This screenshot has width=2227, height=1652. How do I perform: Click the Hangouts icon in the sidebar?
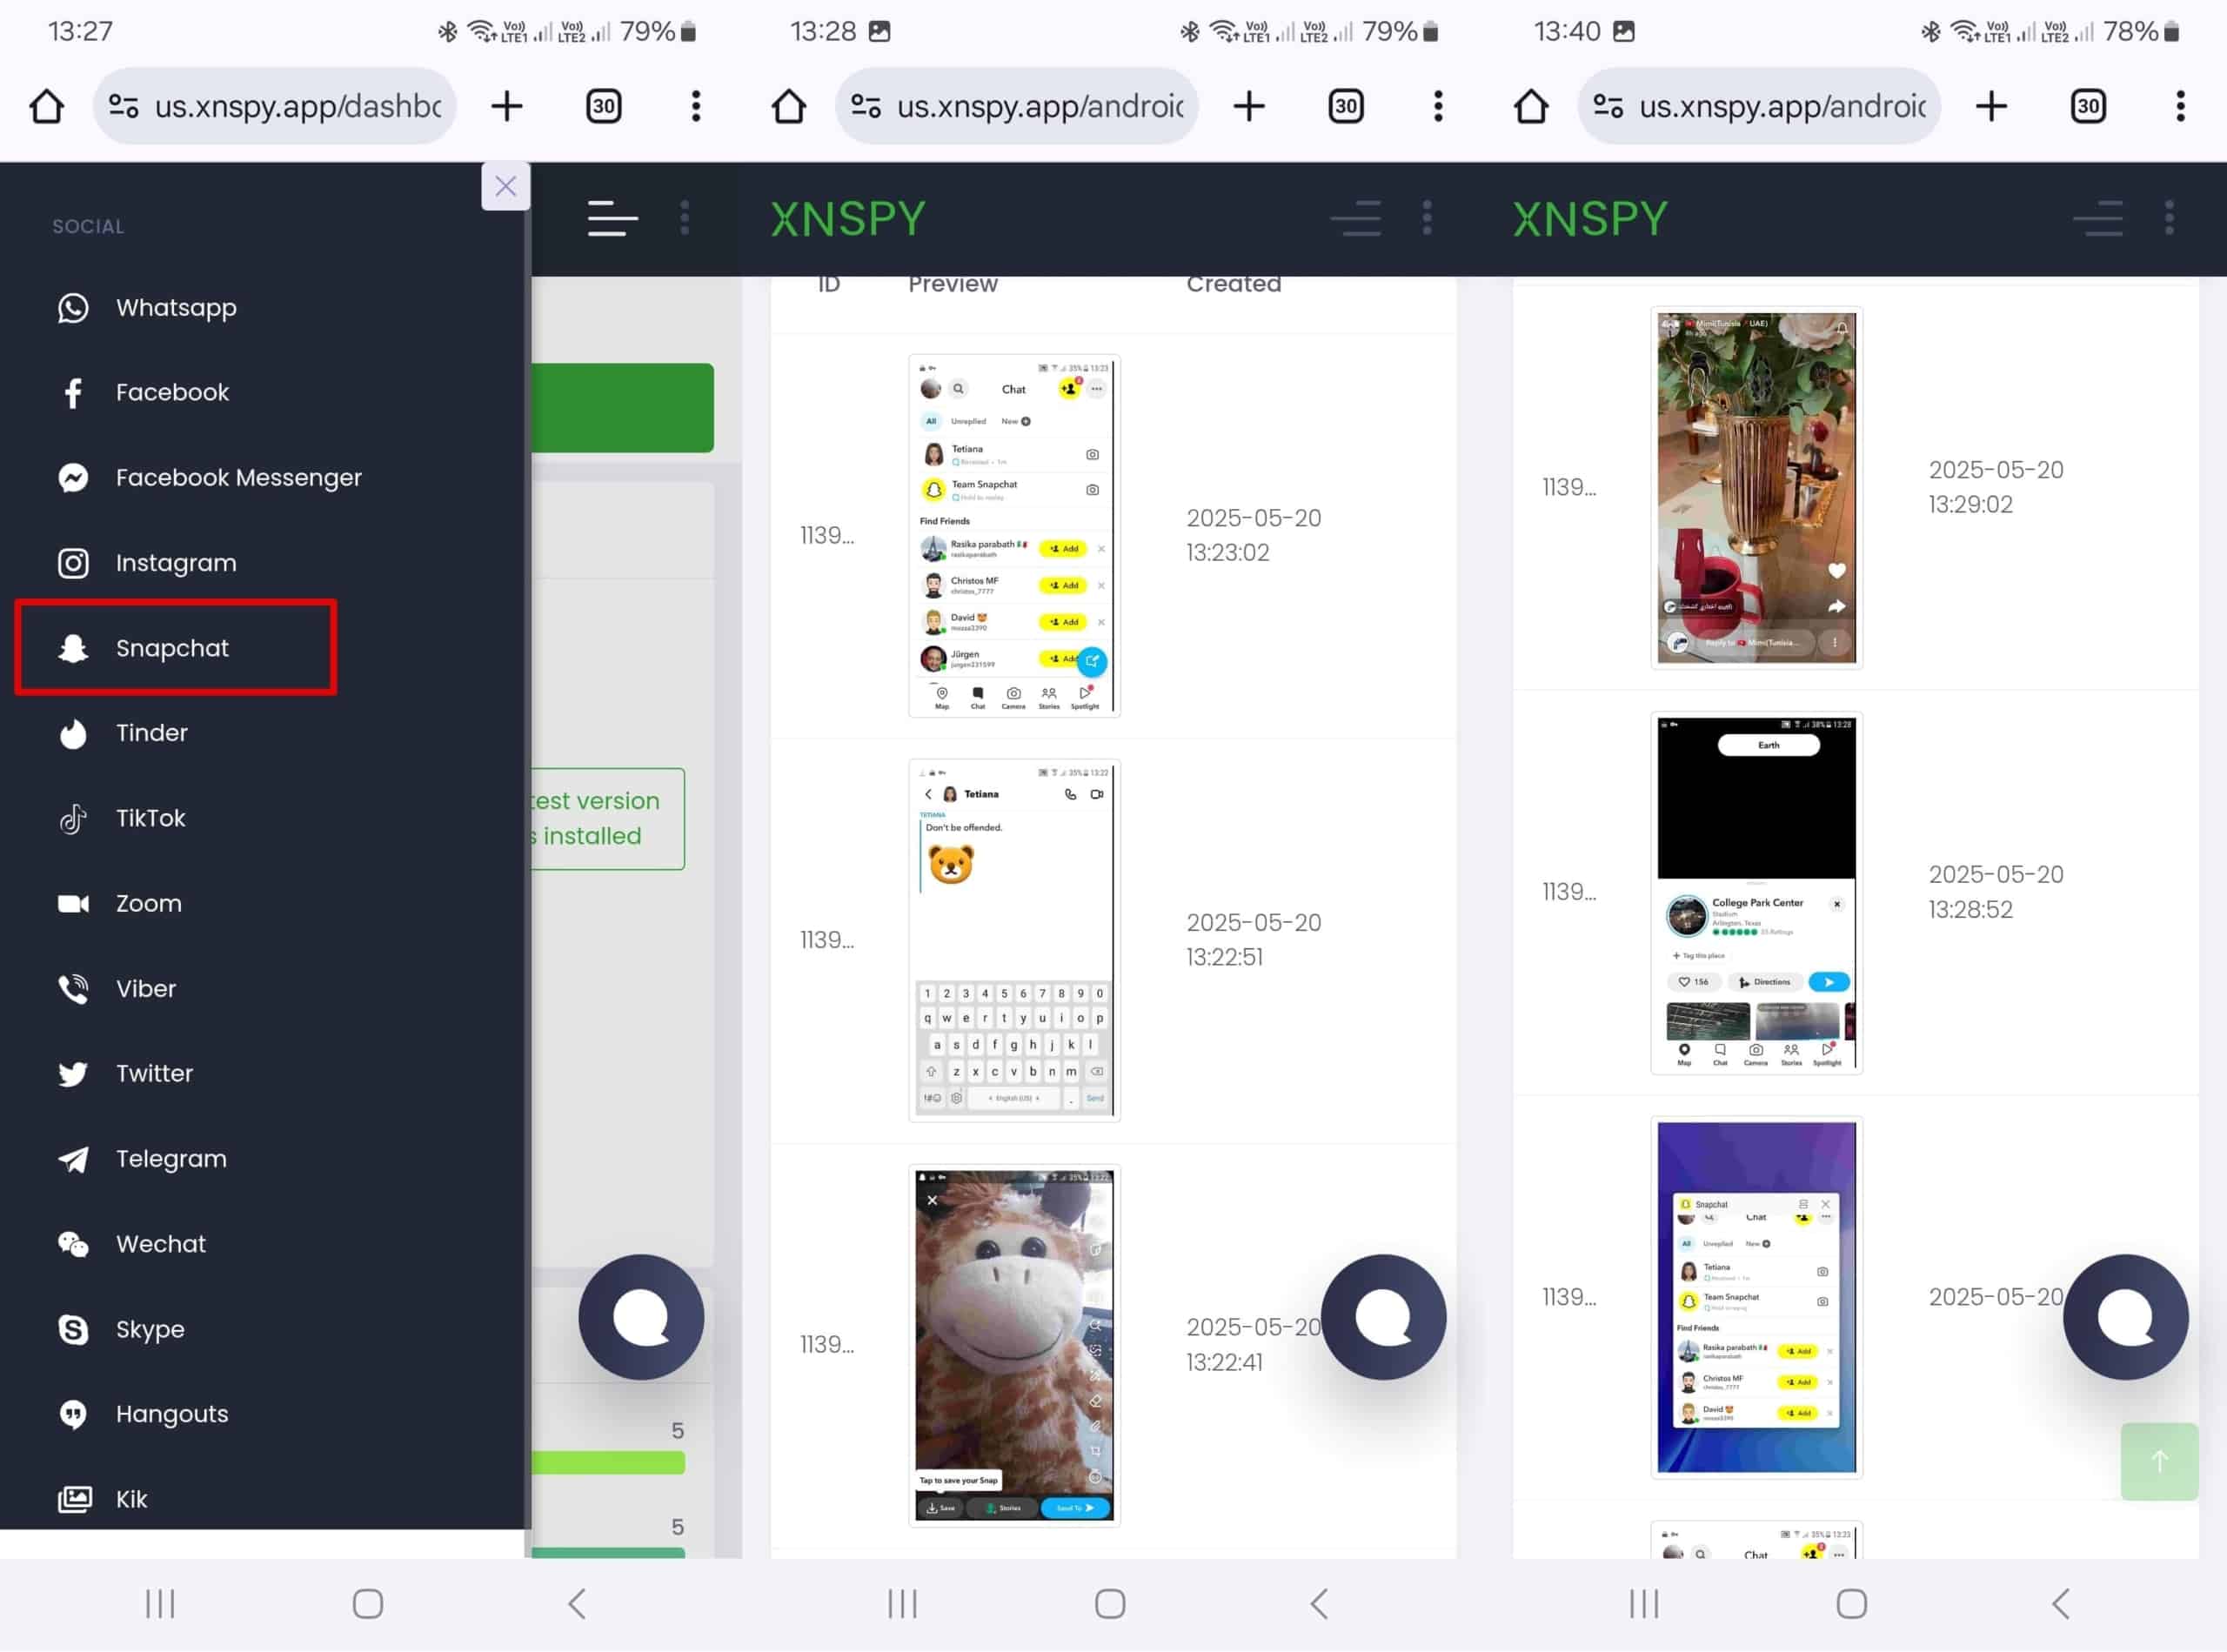tap(73, 1414)
